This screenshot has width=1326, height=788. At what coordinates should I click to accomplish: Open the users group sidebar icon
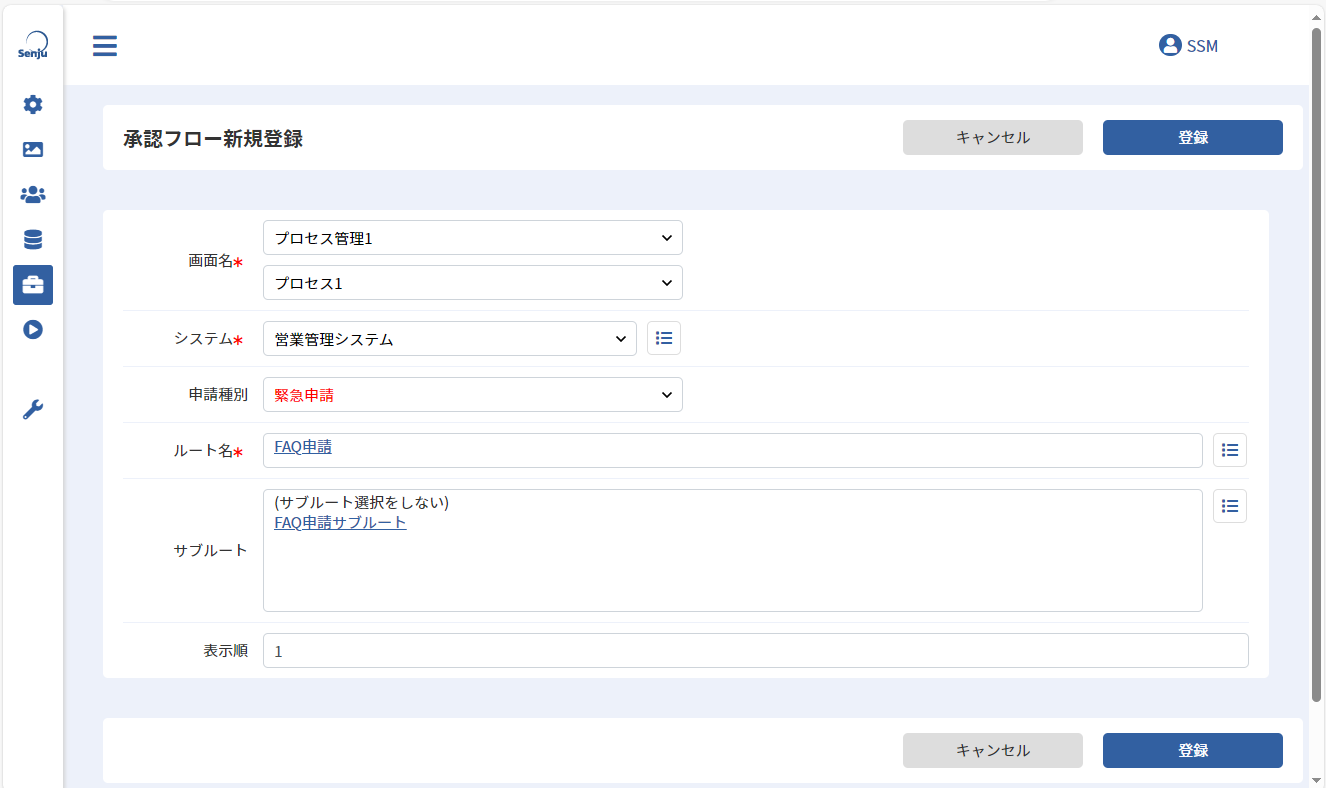click(x=33, y=194)
